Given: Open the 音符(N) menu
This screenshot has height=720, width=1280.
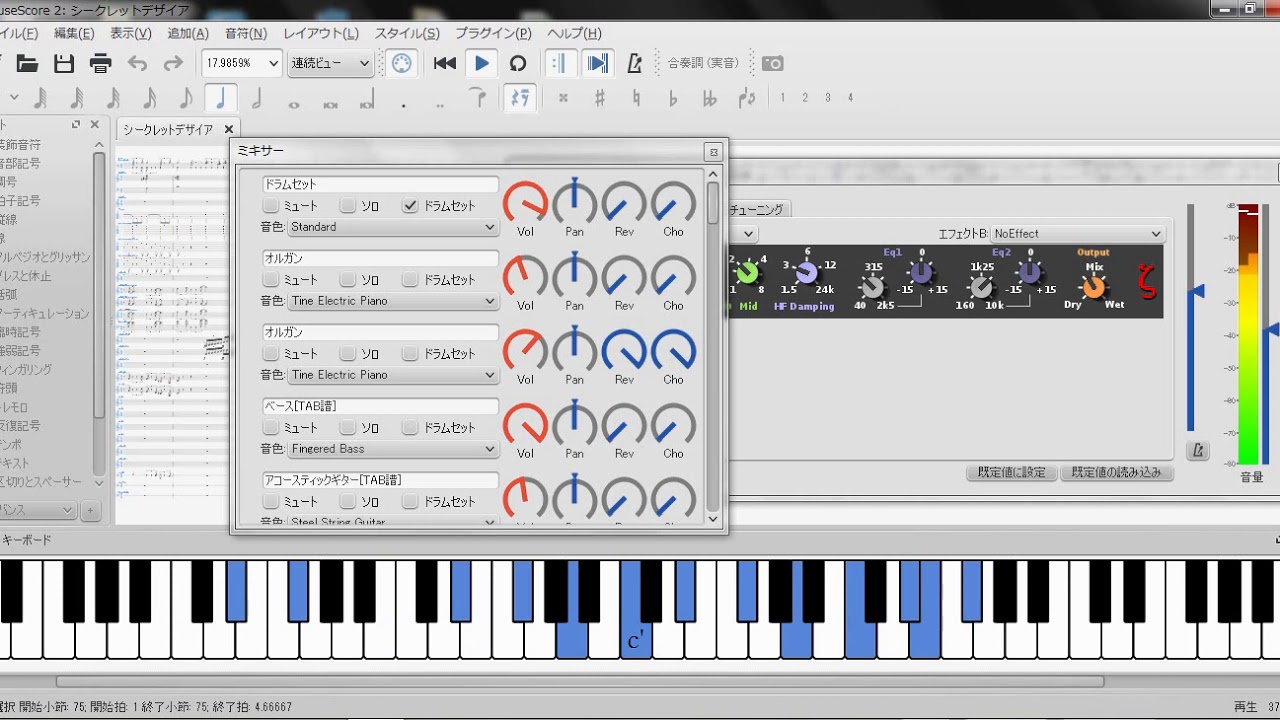Looking at the screenshot, I should [245, 33].
